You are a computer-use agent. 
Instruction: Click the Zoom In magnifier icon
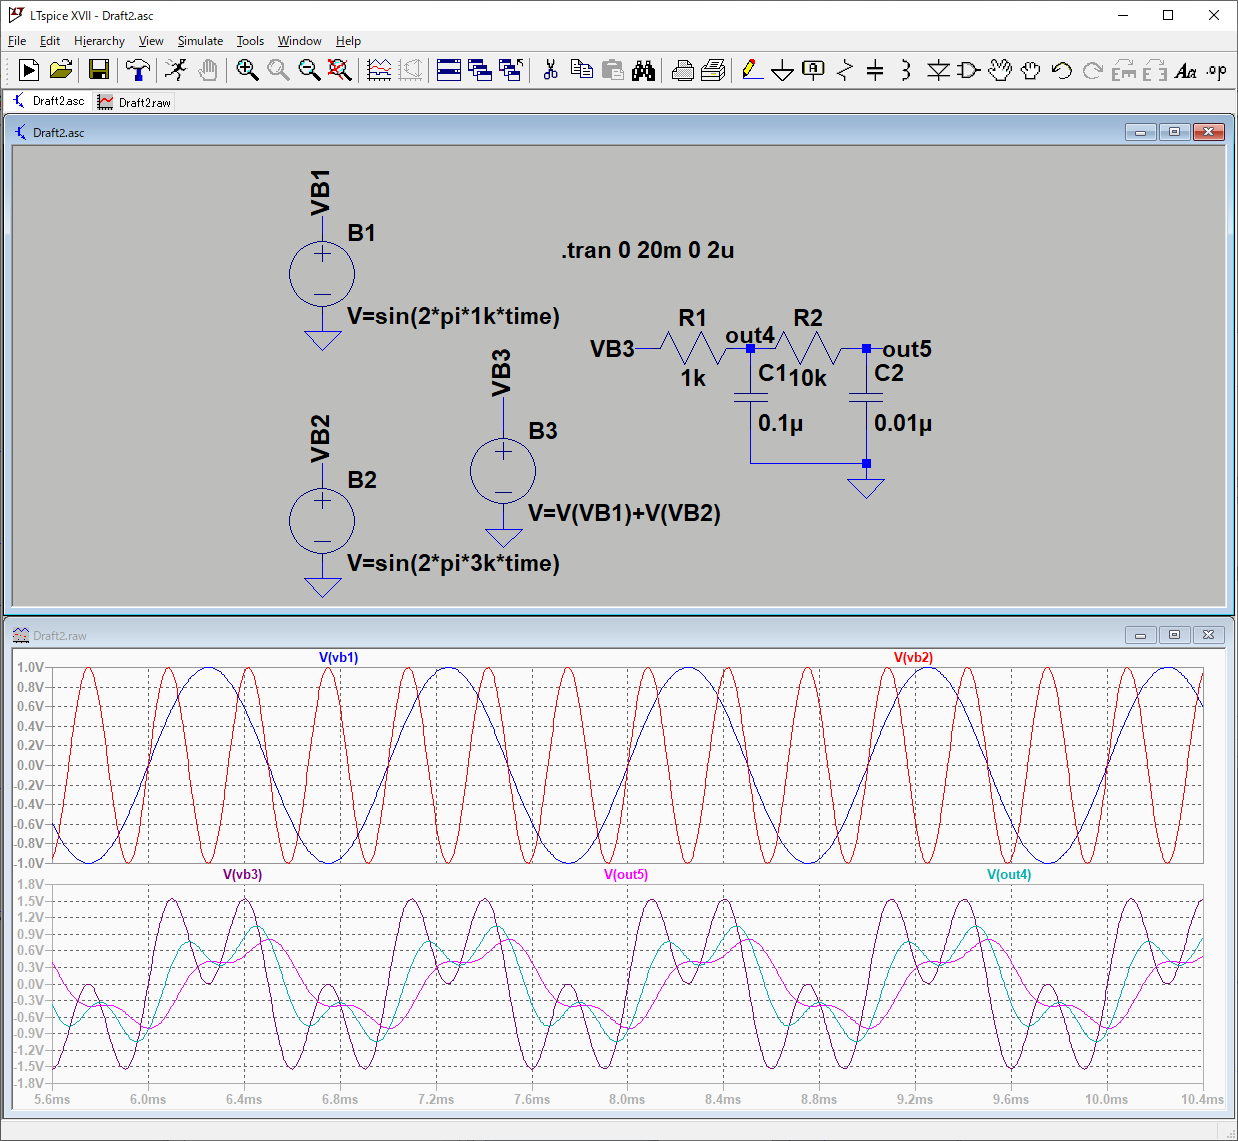pos(247,70)
